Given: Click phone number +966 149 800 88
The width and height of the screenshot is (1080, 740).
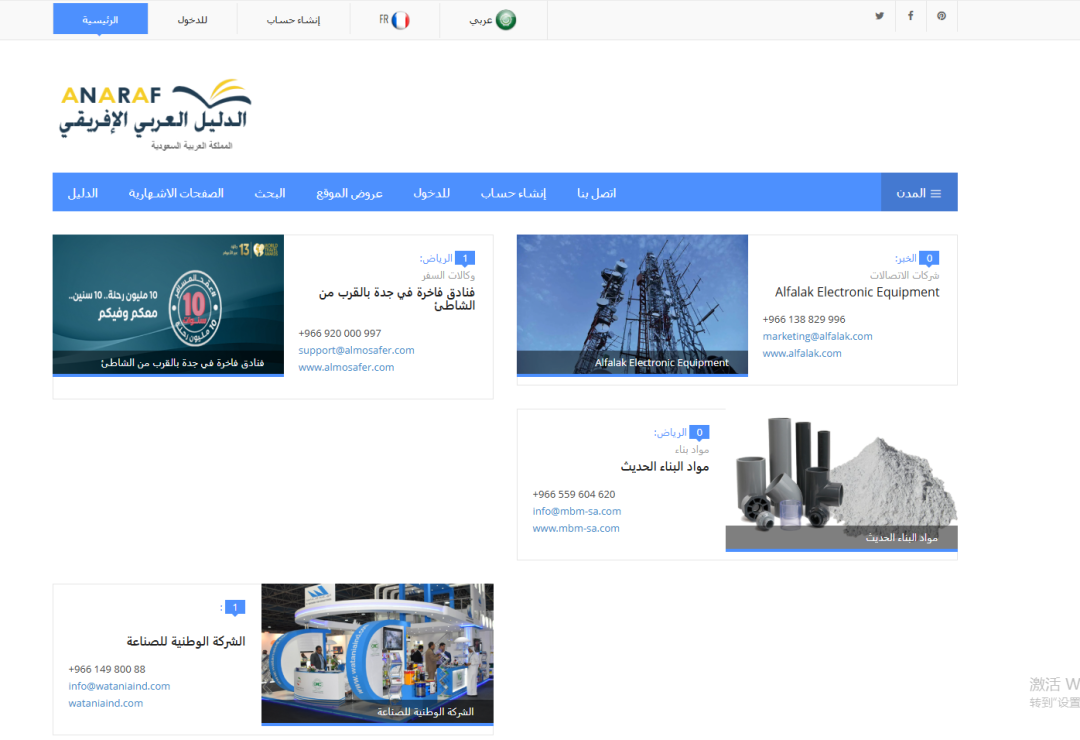Looking at the screenshot, I should coord(107,670).
